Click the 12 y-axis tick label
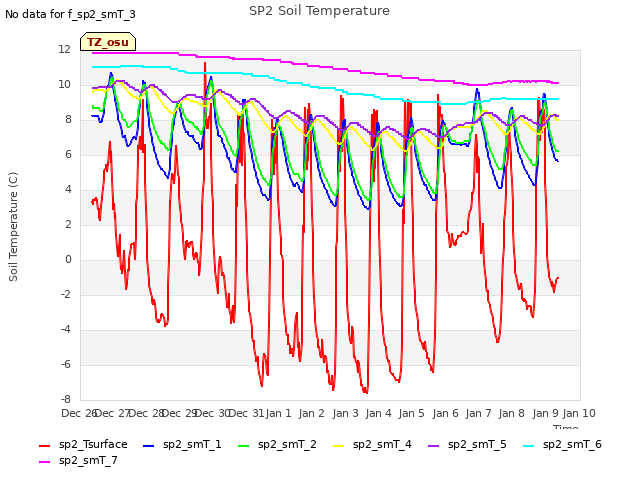 (64, 50)
